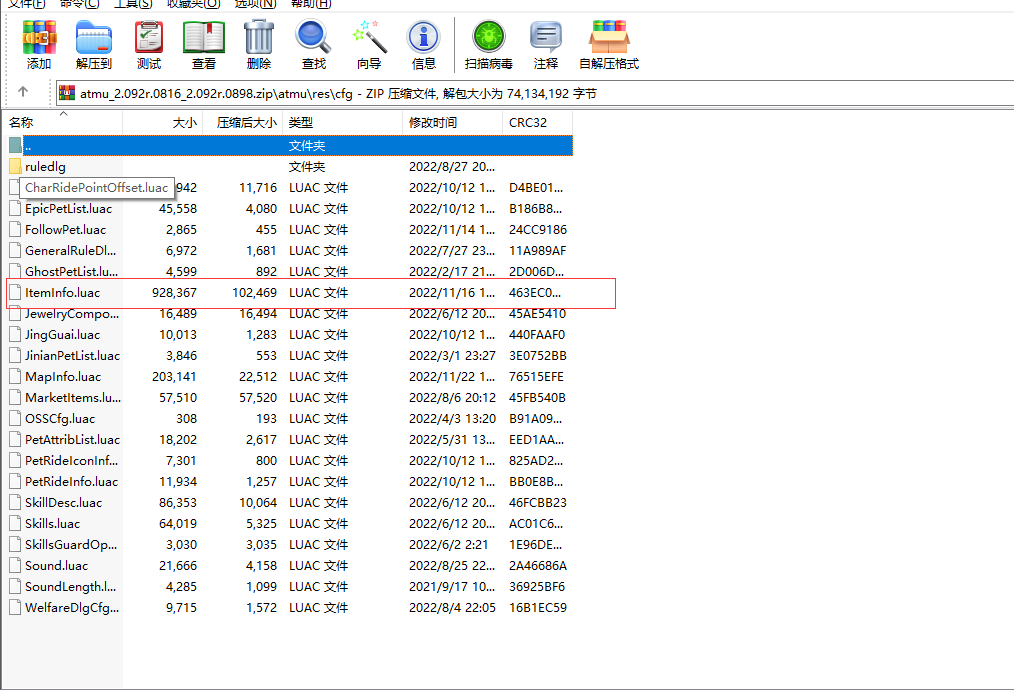Select the PetRideIconInf... file name
Image resolution: width=1014 pixels, height=690 pixels.
[72, 460]
